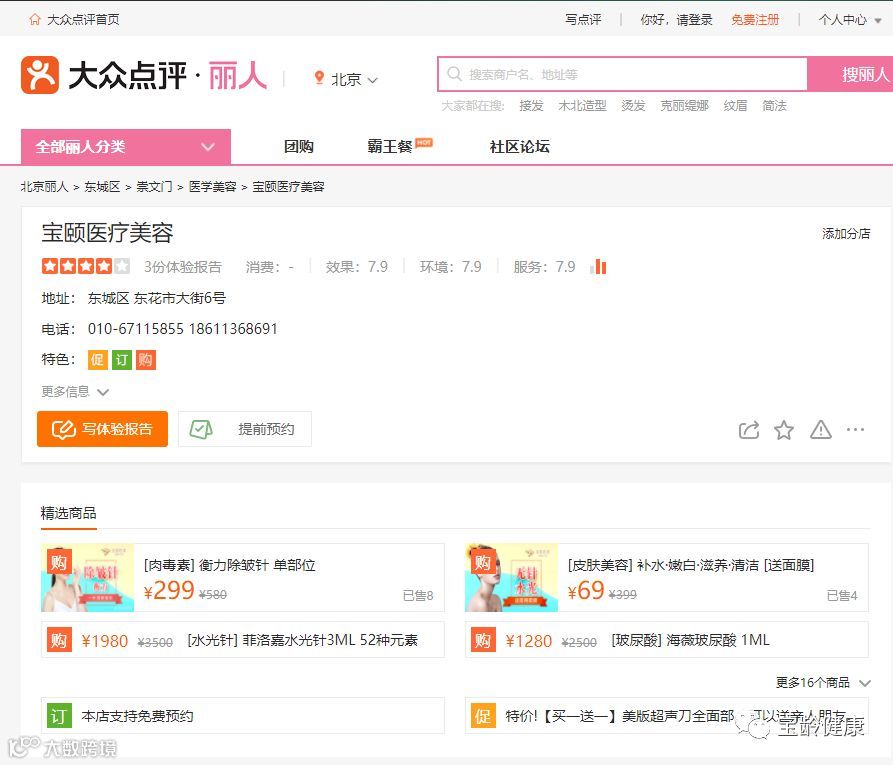The height and width of the screenshot is (765, 893).
Task: Click the 提前预约 button
Action: tap(245, 429)
